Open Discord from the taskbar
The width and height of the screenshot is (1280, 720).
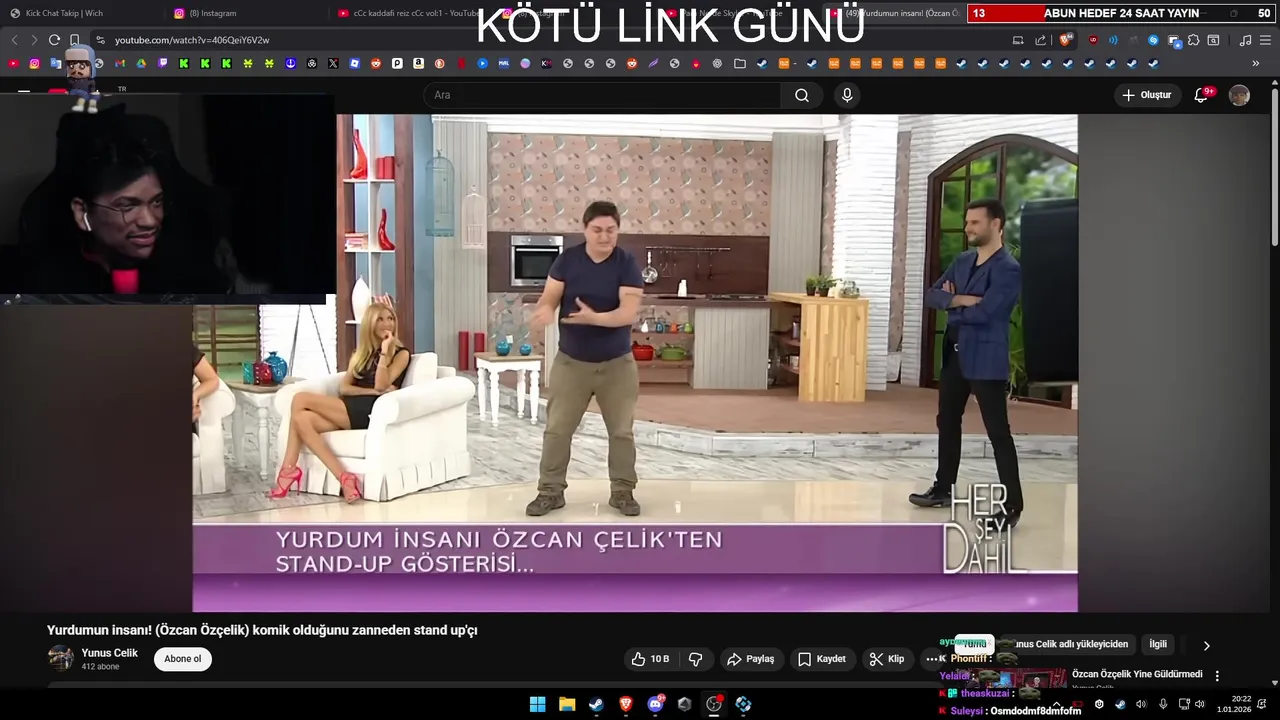click(655, 704)
